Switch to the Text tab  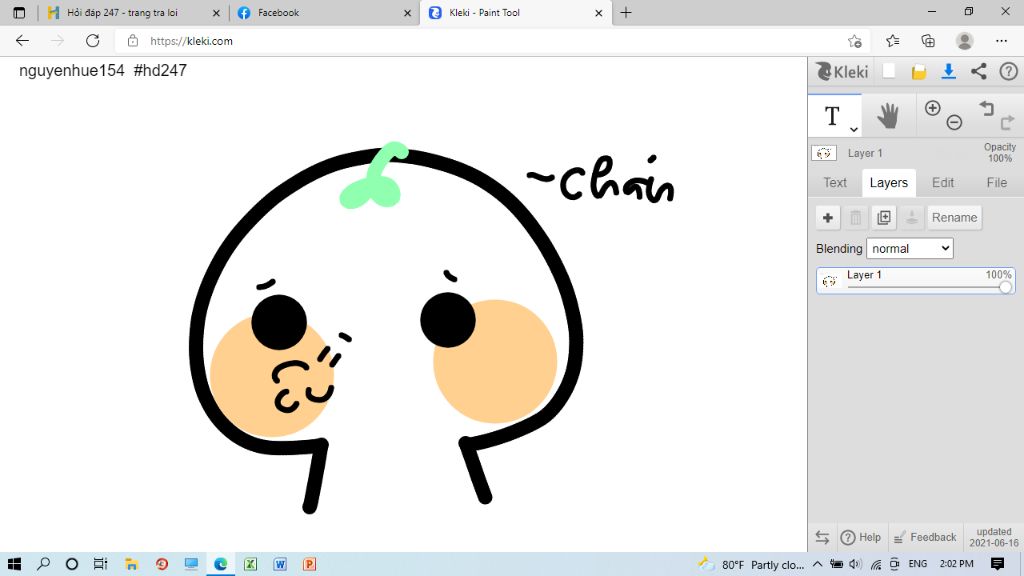point(835,183)
